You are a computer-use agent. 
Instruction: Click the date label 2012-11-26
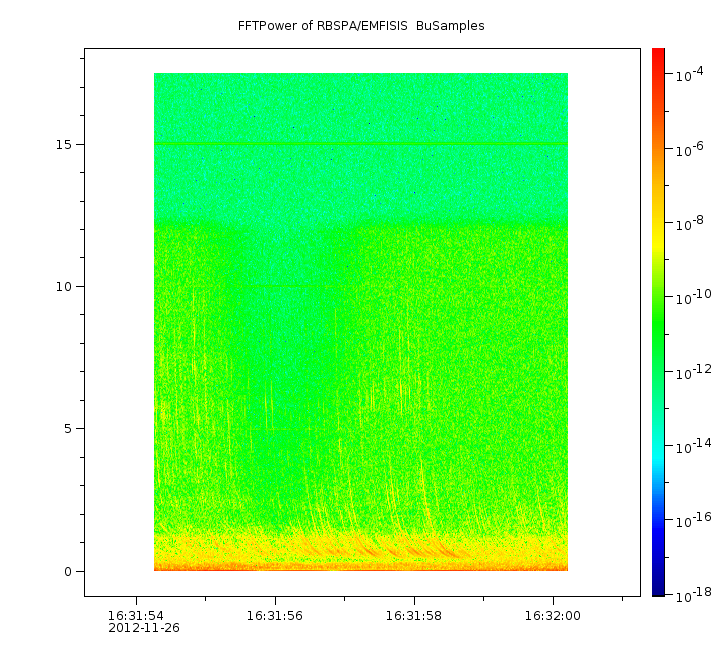pos(144,628)
